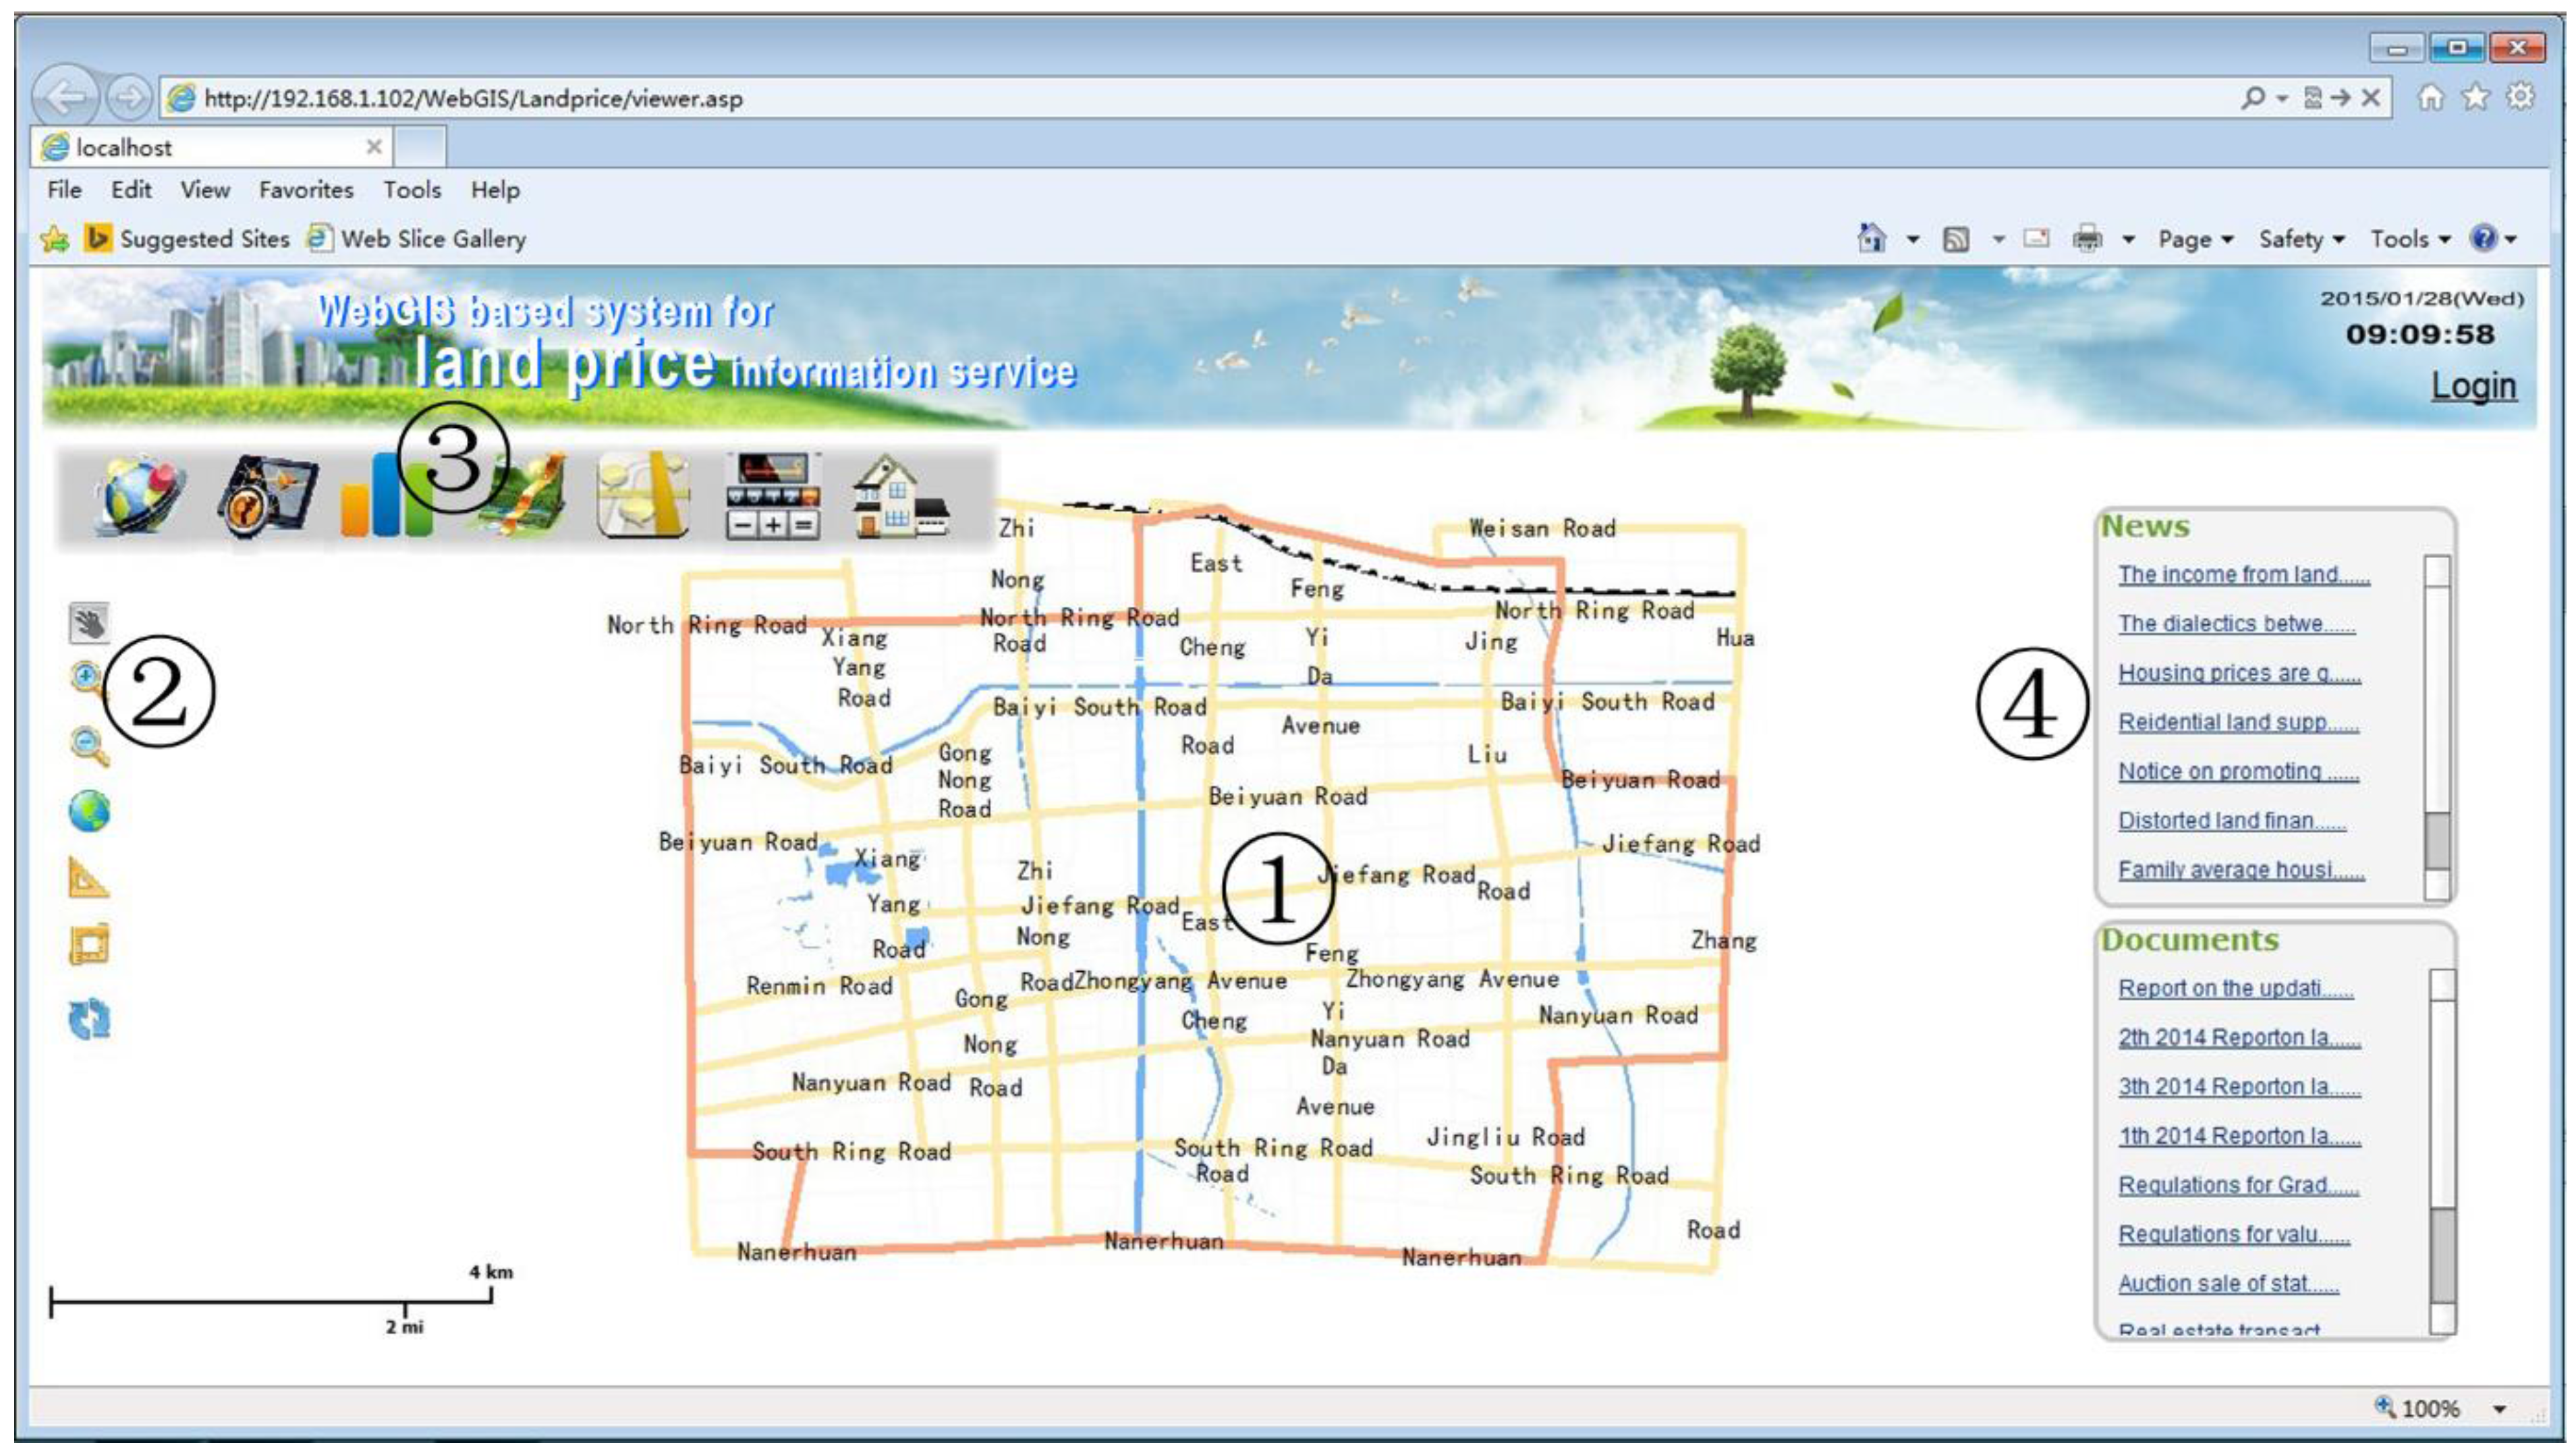Viewport: 2576px width, 1455px height.
Task: Click the Login link
Action: [x=2473, y=385]
